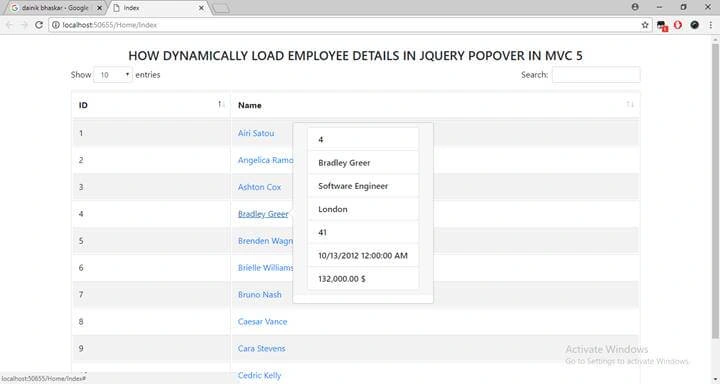This screenshot has width=720, height=384.
Task: Open a new tab button
Action: tap(221, 8)
